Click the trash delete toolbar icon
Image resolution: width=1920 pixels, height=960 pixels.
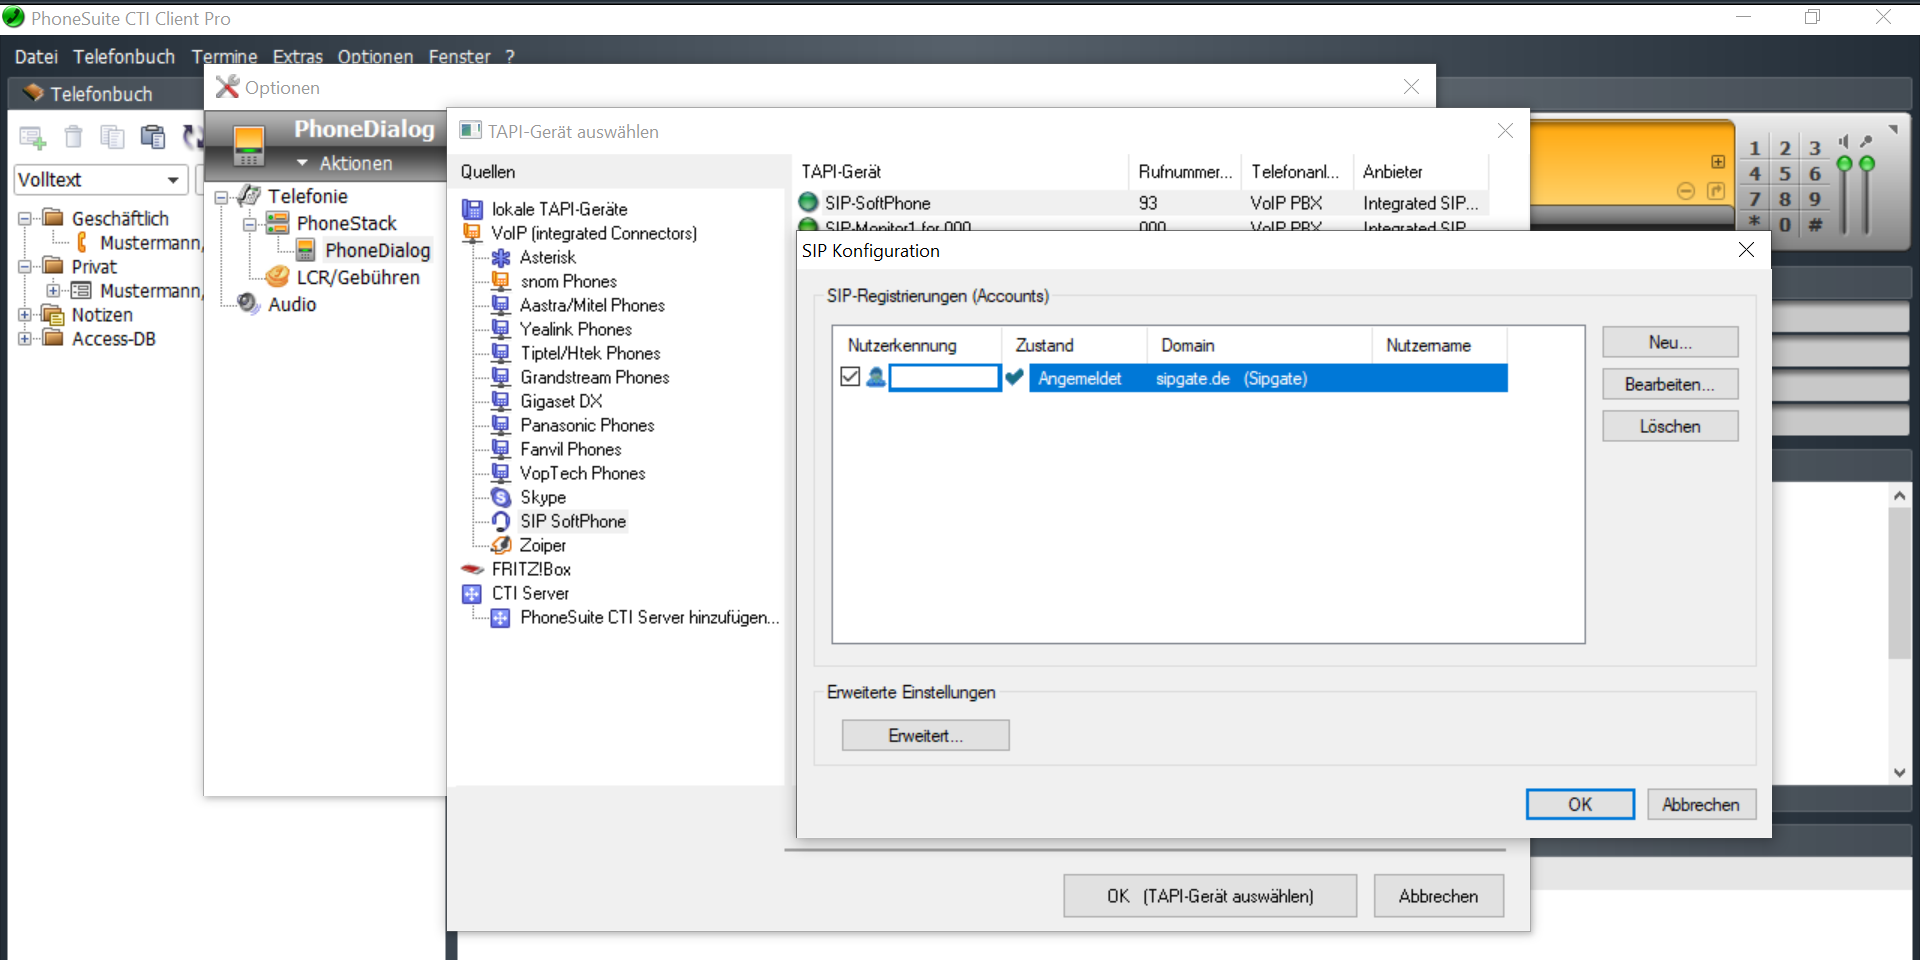pyautogui.click(x=73, y=137)
